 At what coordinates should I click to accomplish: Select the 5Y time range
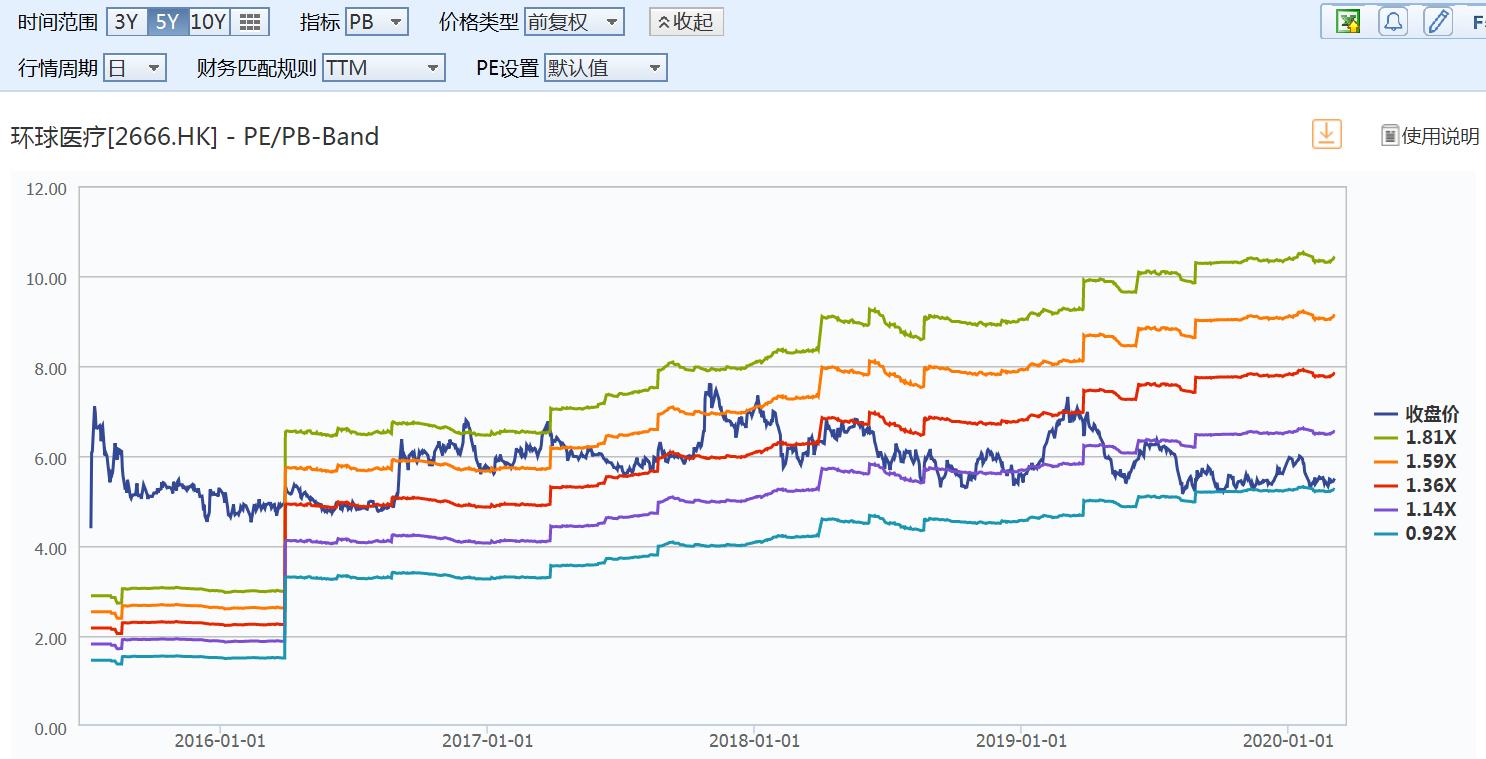click(x=168, y=21)
